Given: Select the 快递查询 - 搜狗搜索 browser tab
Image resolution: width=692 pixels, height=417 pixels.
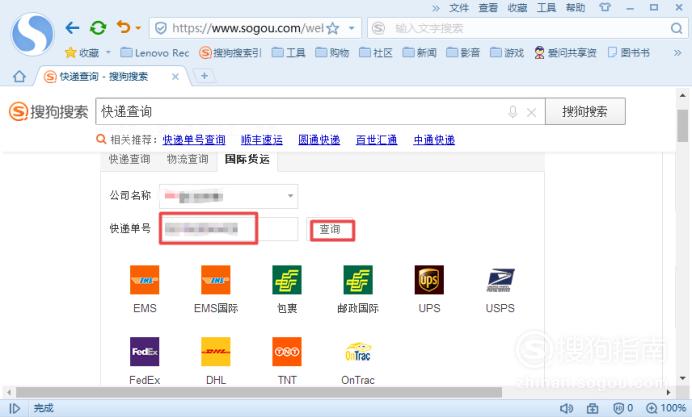Looking at the screenshot, I should coord(112,76).
